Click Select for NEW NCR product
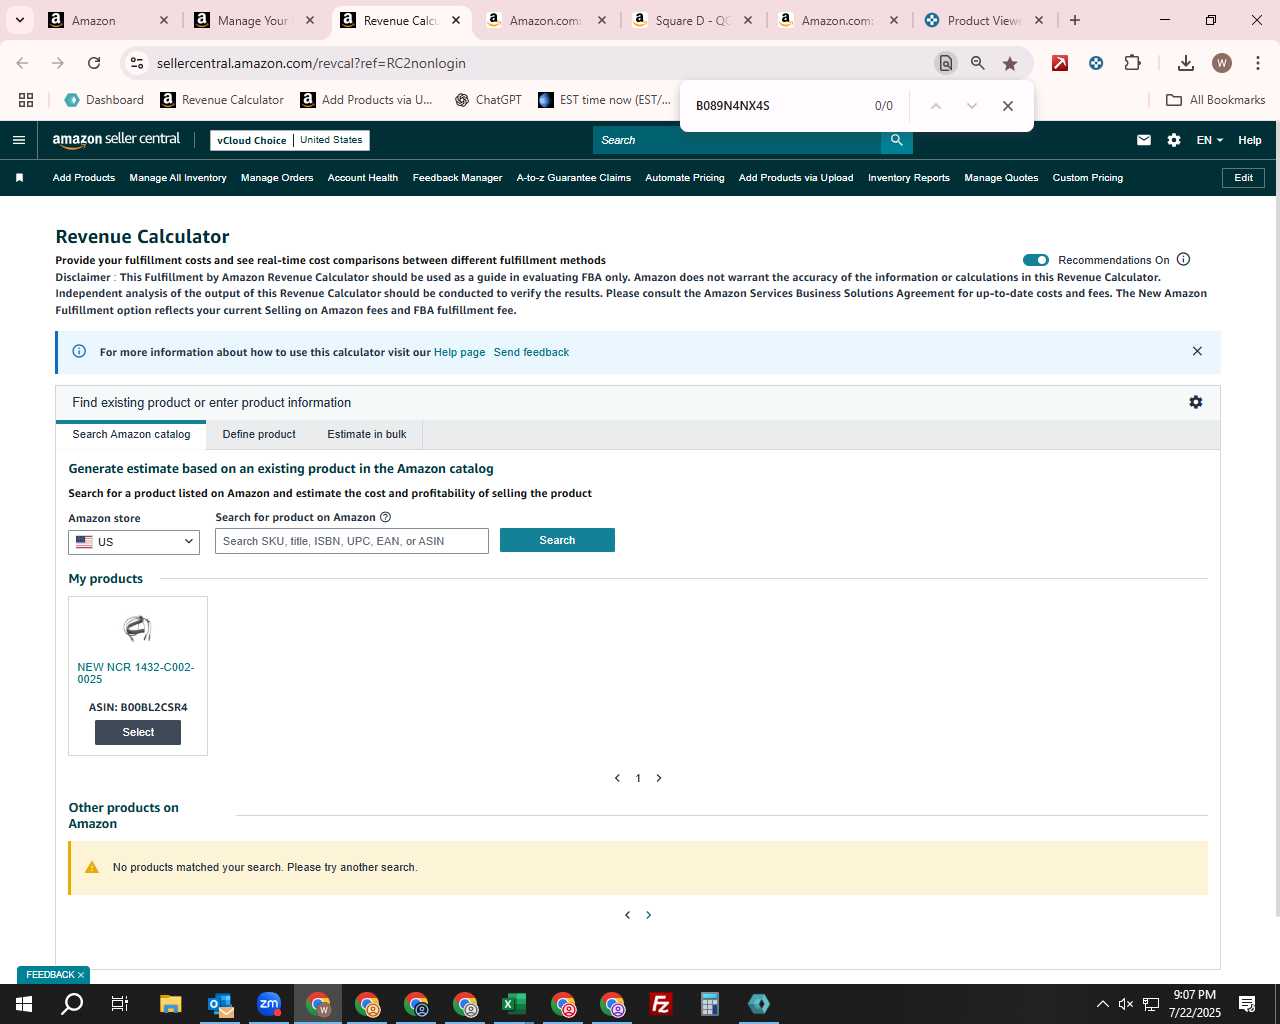The height and width of the screenshot is (1024, 1280). coord(138,733)
